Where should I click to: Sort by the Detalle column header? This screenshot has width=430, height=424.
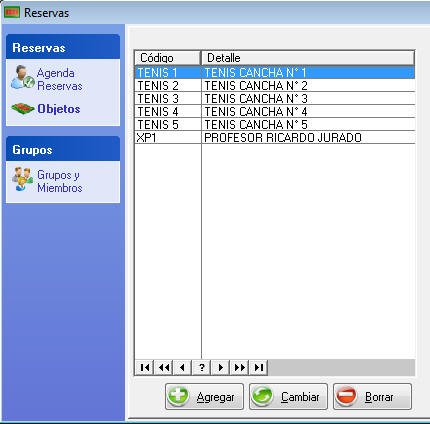pyautogui.click(x=308, y=58)
